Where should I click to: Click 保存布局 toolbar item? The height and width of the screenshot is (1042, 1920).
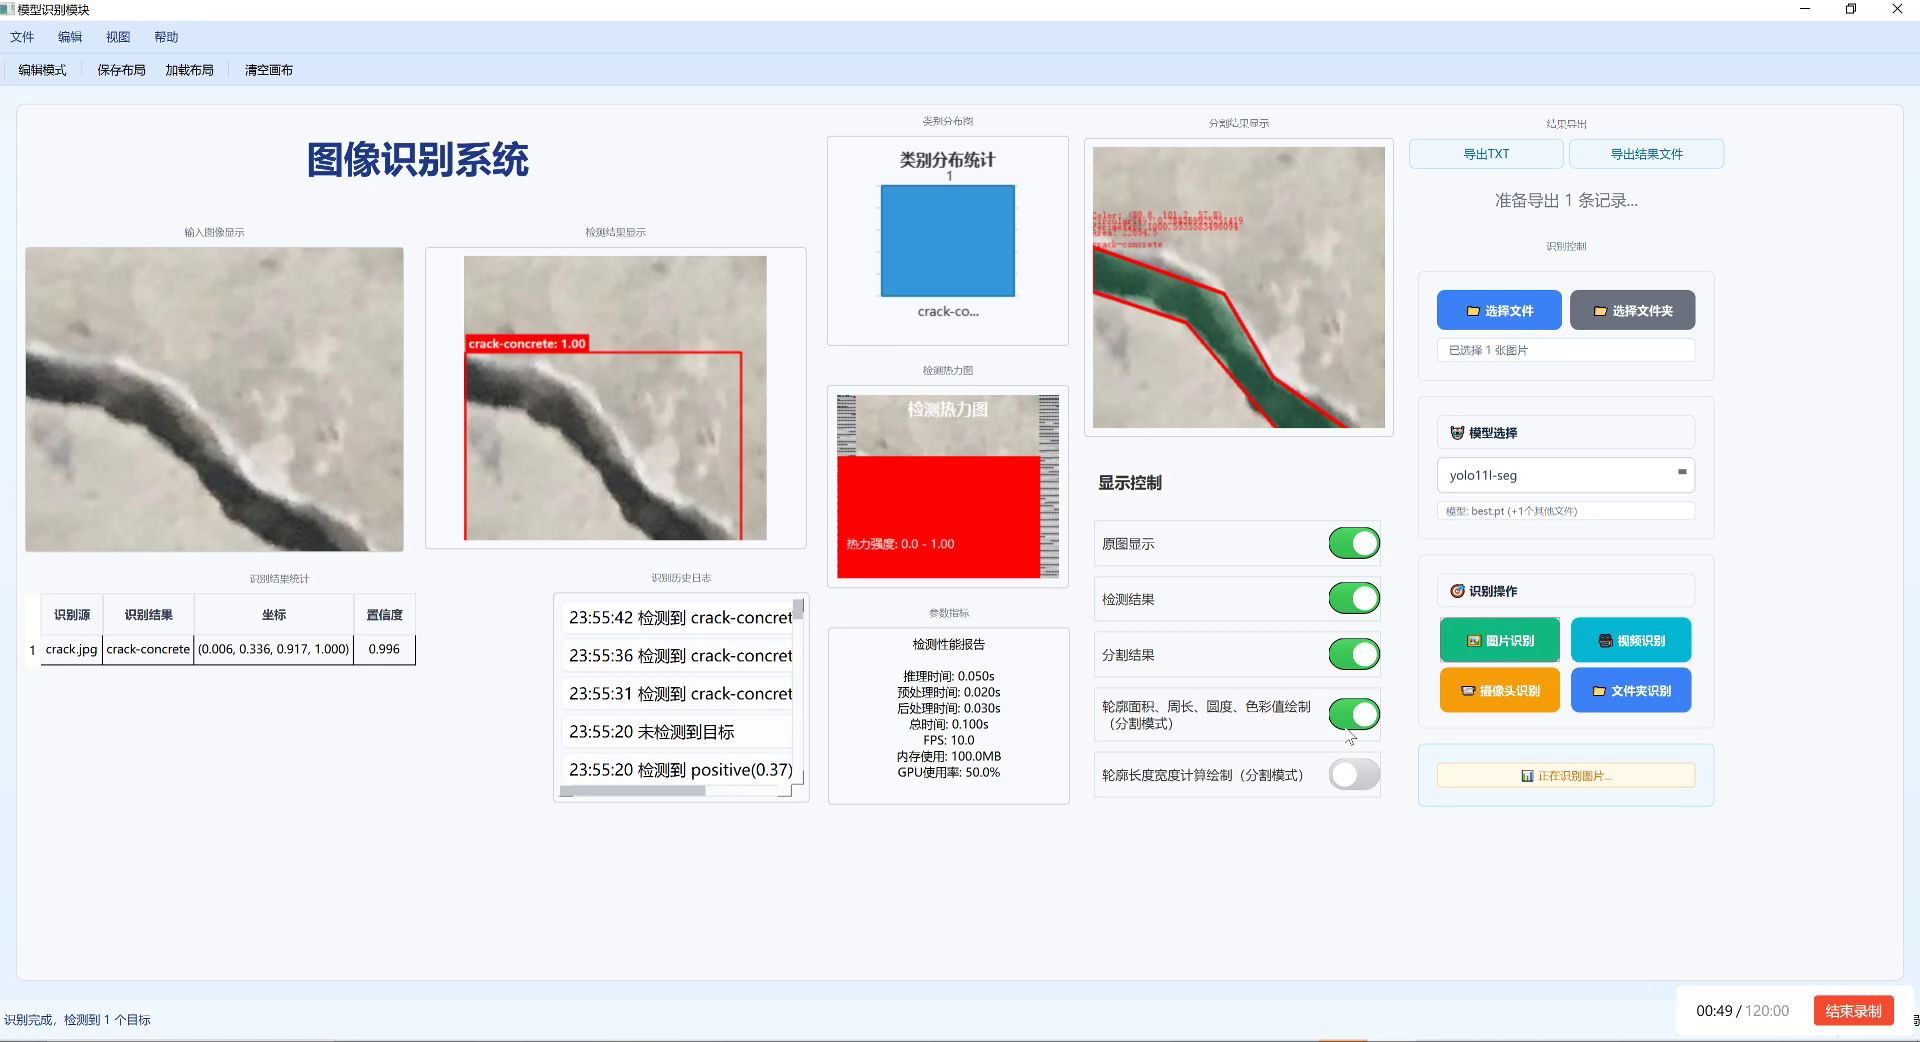121,70
